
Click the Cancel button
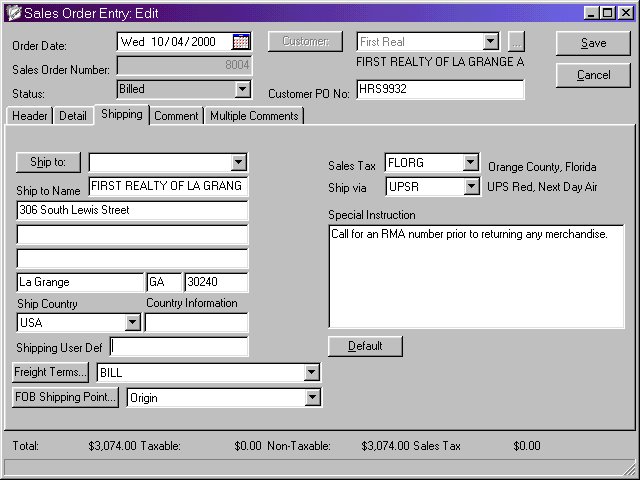pos(593,75)
